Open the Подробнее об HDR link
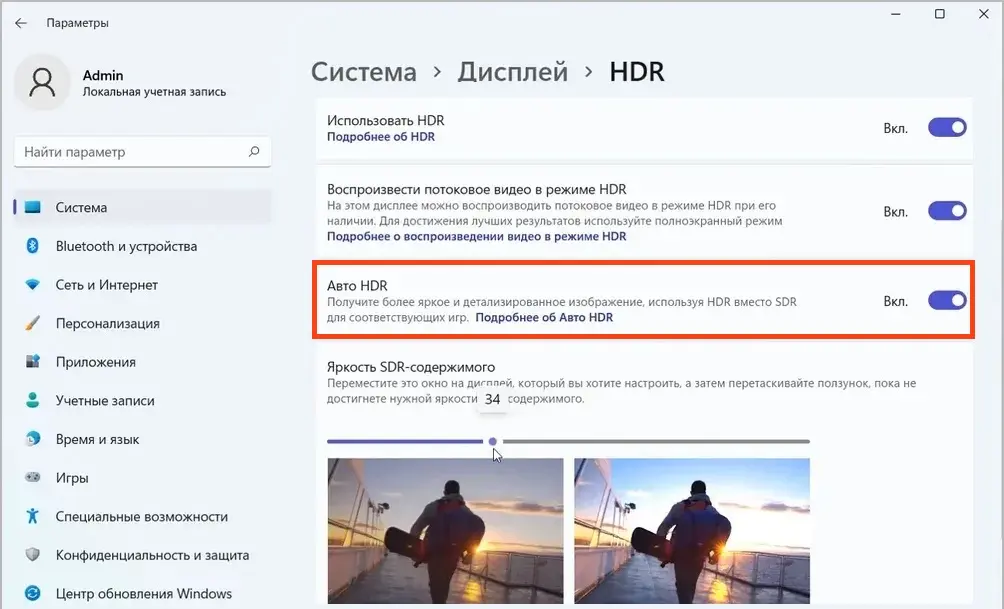This screenshot has height=609, width=1004. click(x=381, y=137)
